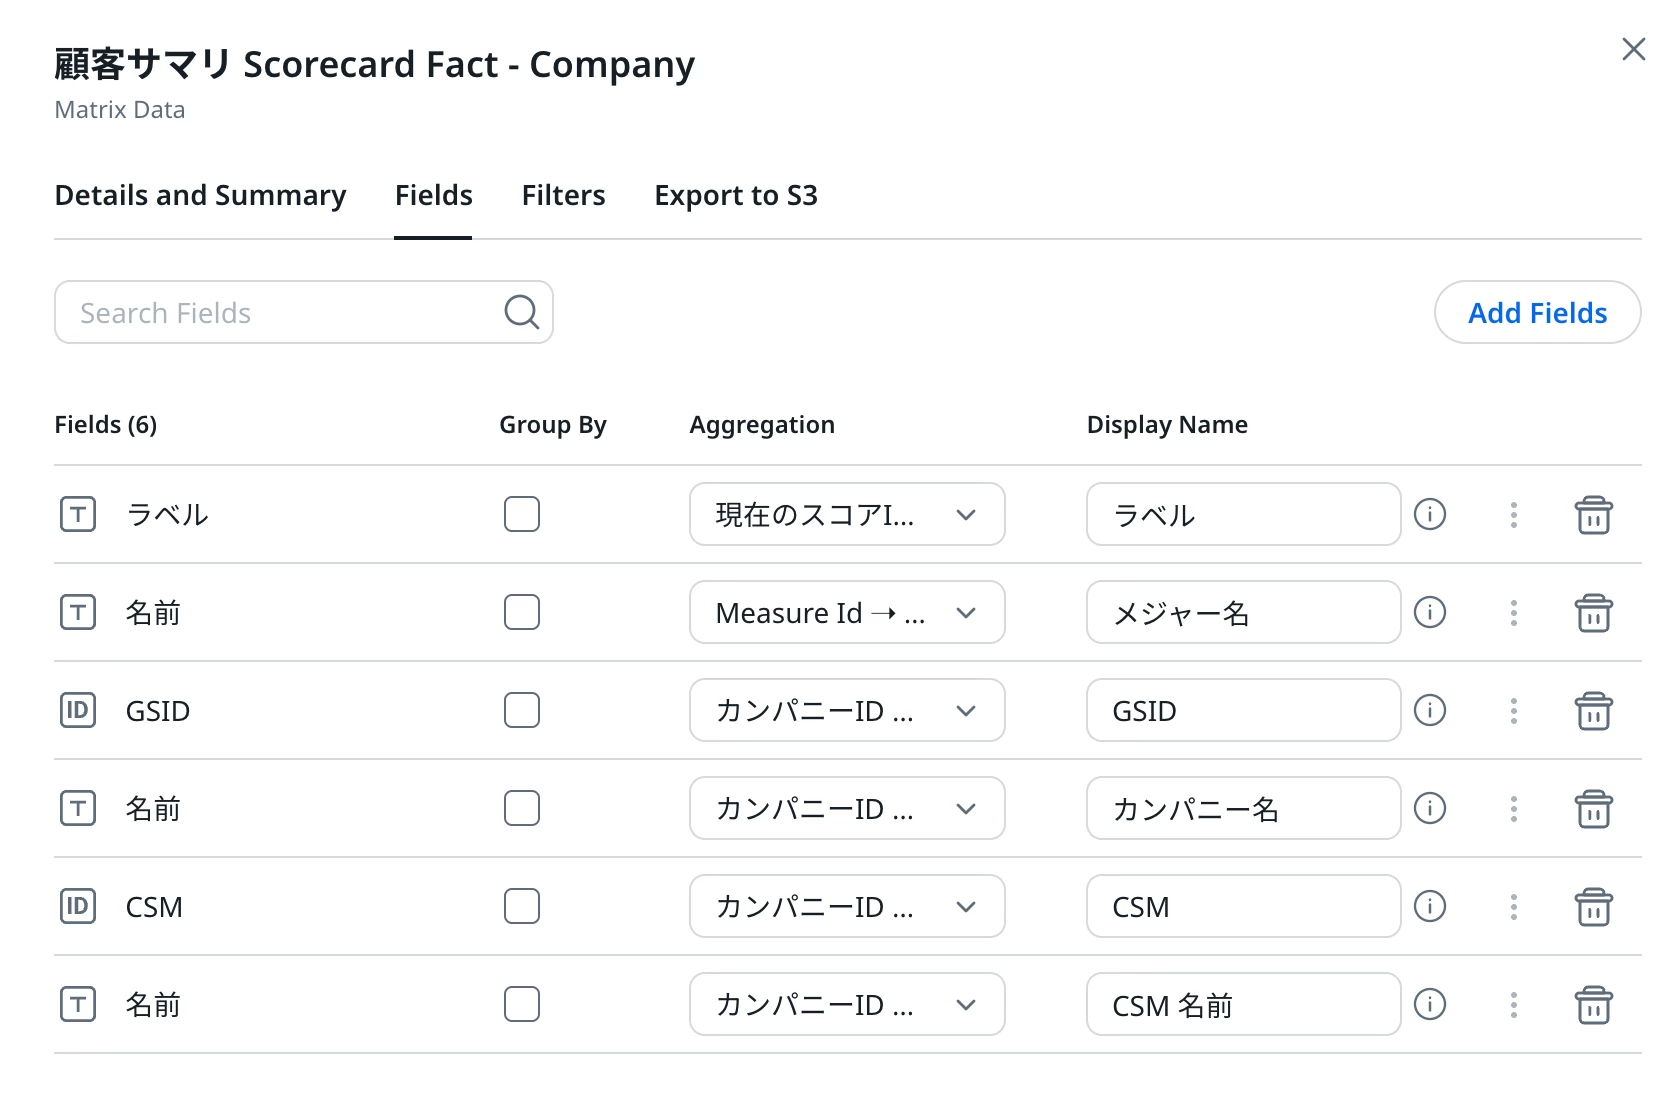The width and height of the screenshot is (1676, 1098).
Task: Enable Group By for ラベル field
Action: (522, 514)
